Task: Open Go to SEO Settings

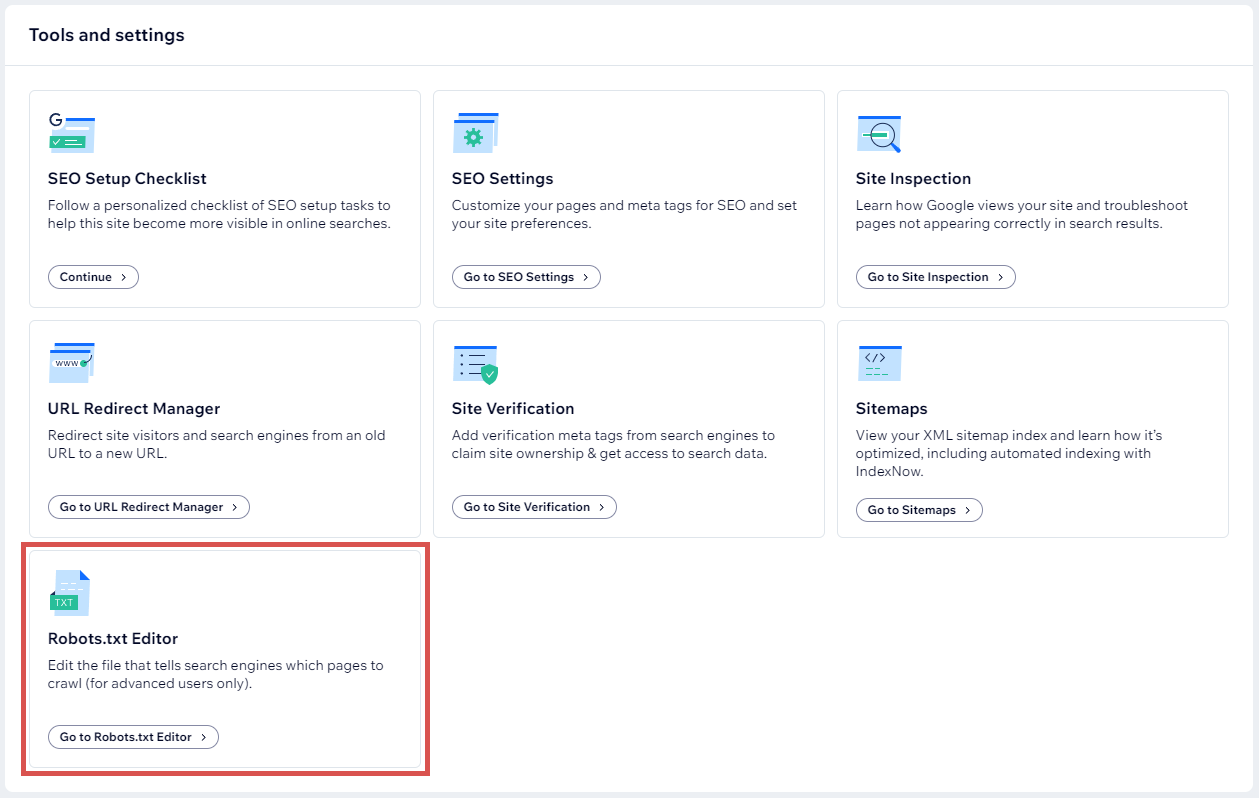Action: pyautogui.click(x=526, y=277)
